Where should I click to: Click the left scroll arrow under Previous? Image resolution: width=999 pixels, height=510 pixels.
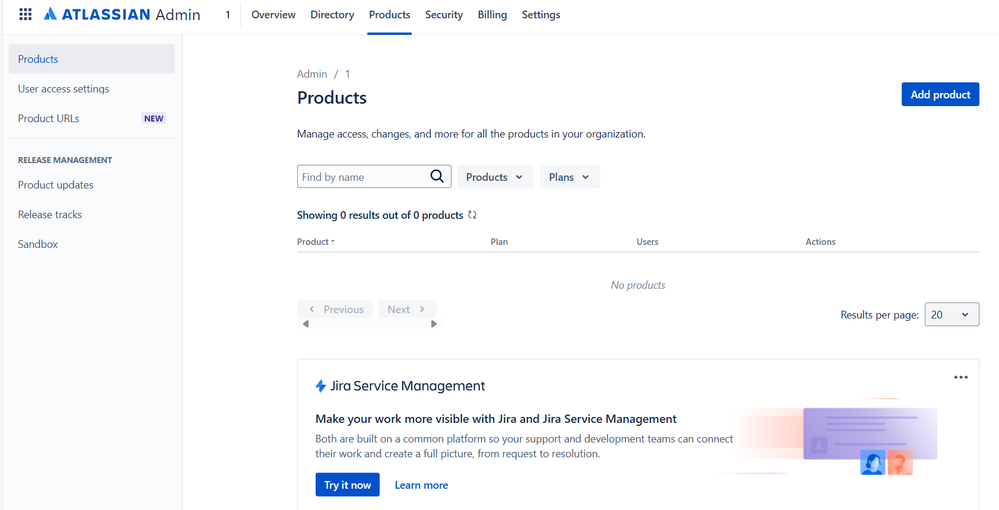point(306,324)
